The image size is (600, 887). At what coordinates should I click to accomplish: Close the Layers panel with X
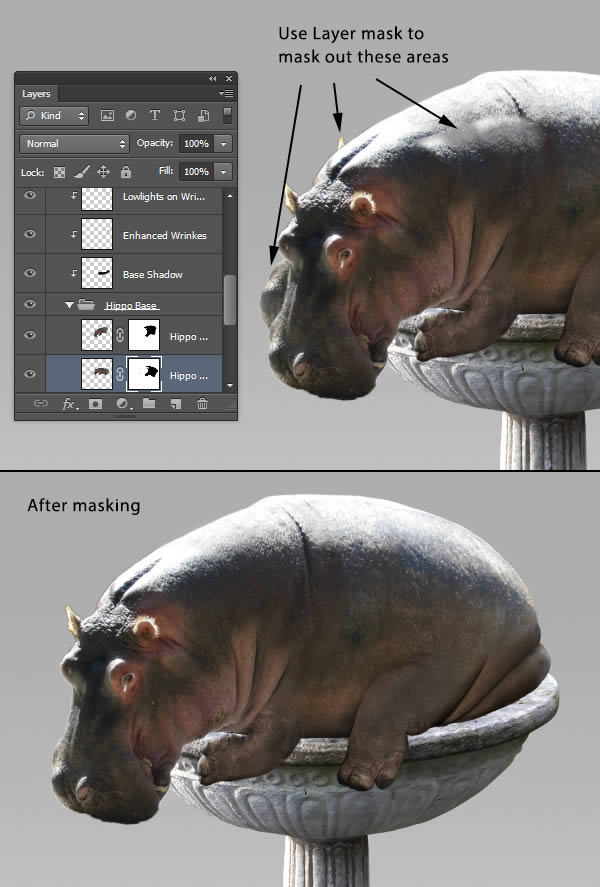point(228,79)
